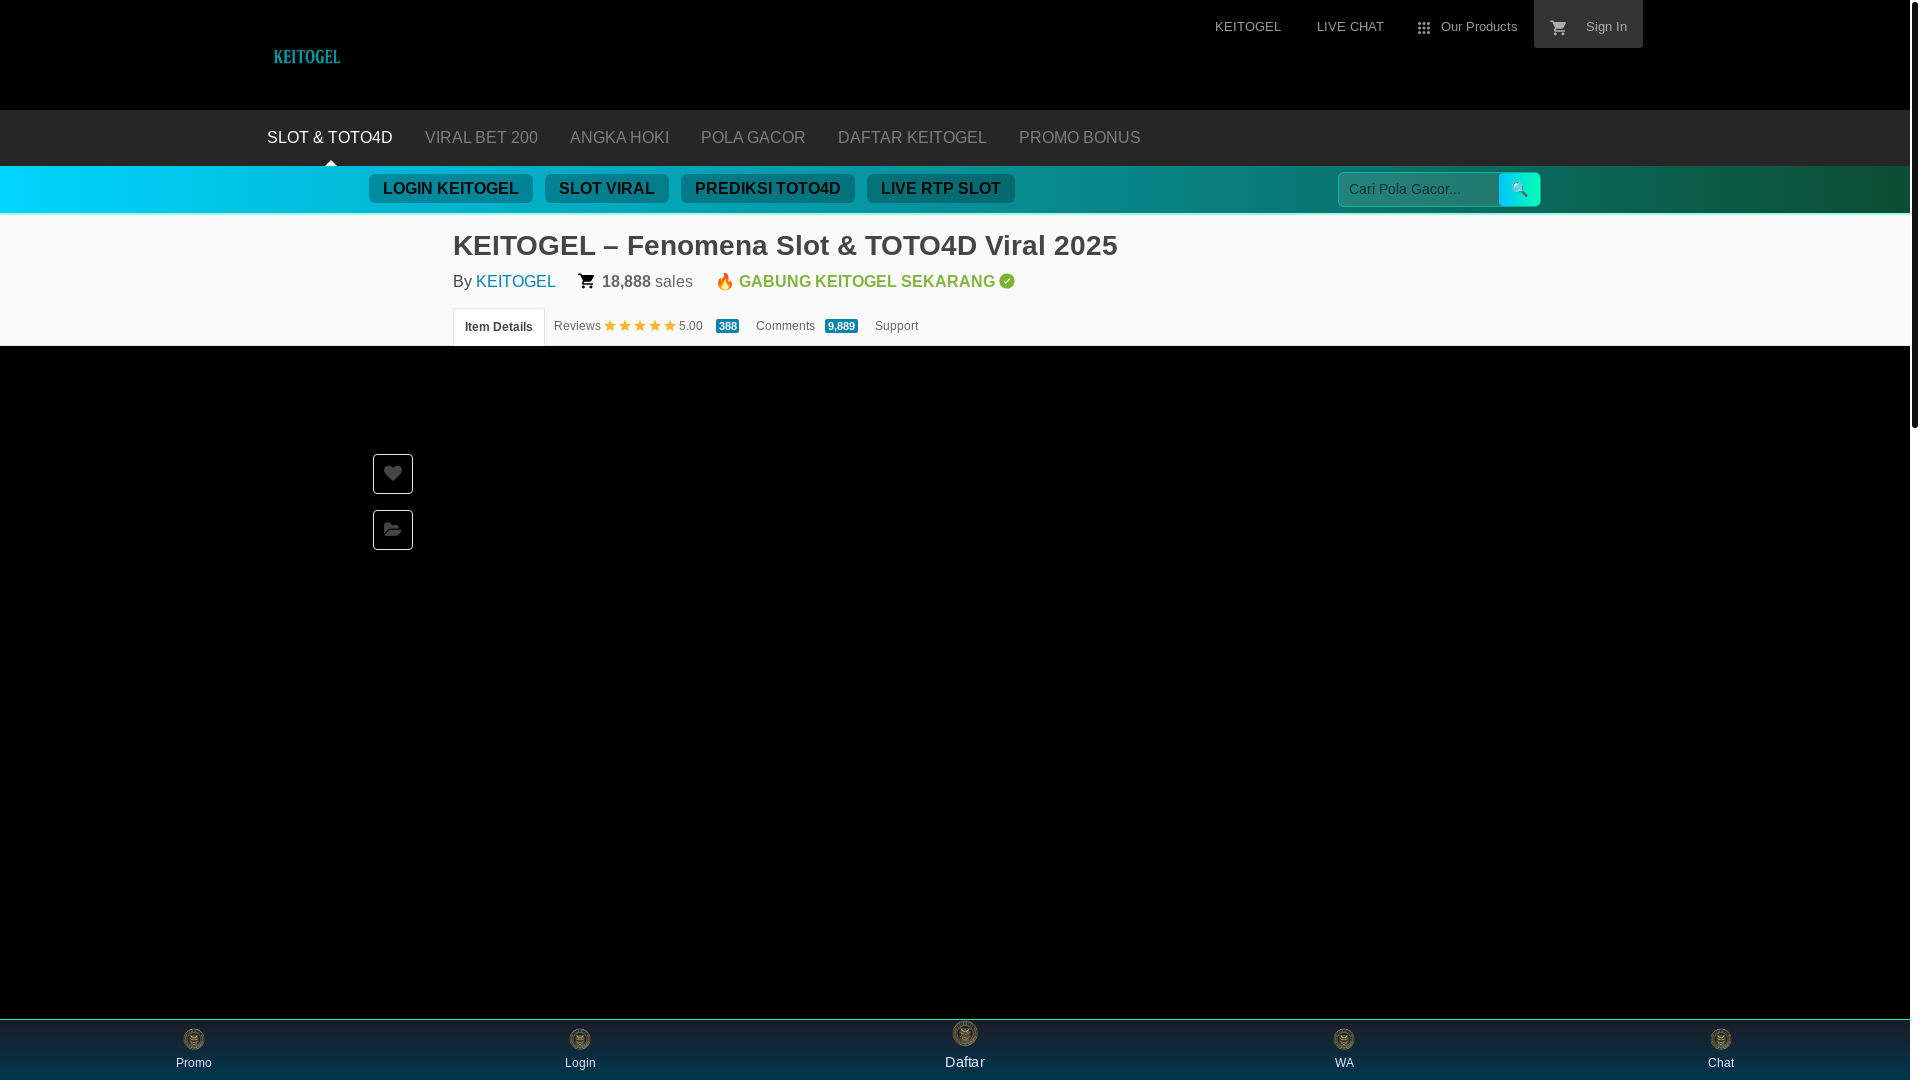Click LOGIN KEITOGEL button

450,189
